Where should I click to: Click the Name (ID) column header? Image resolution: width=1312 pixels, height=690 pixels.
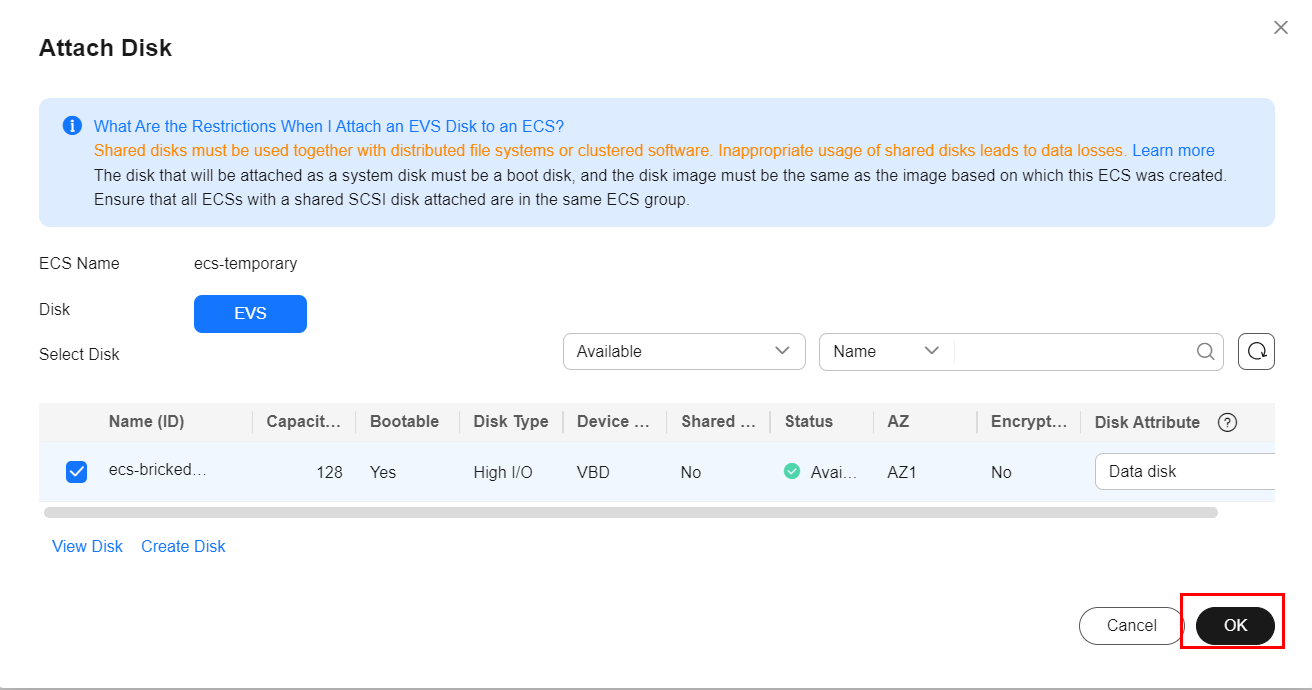coord(146,422)
